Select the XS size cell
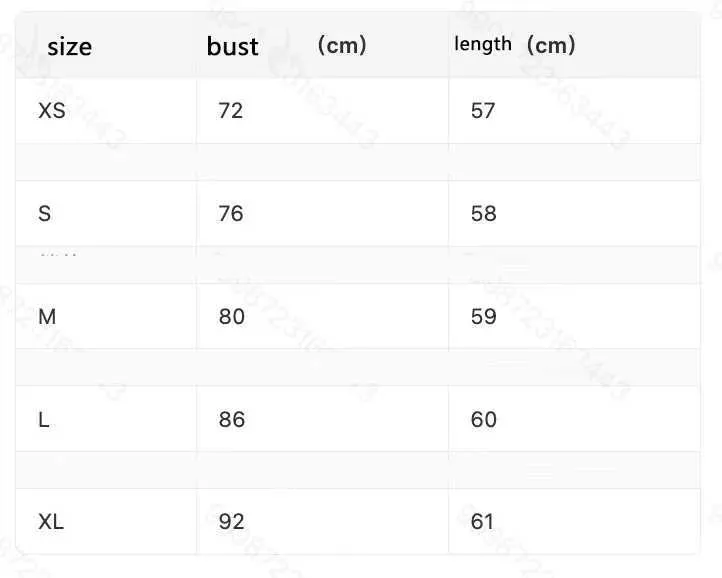The height and width of the screenshot is (578, 722). [52, 111]
